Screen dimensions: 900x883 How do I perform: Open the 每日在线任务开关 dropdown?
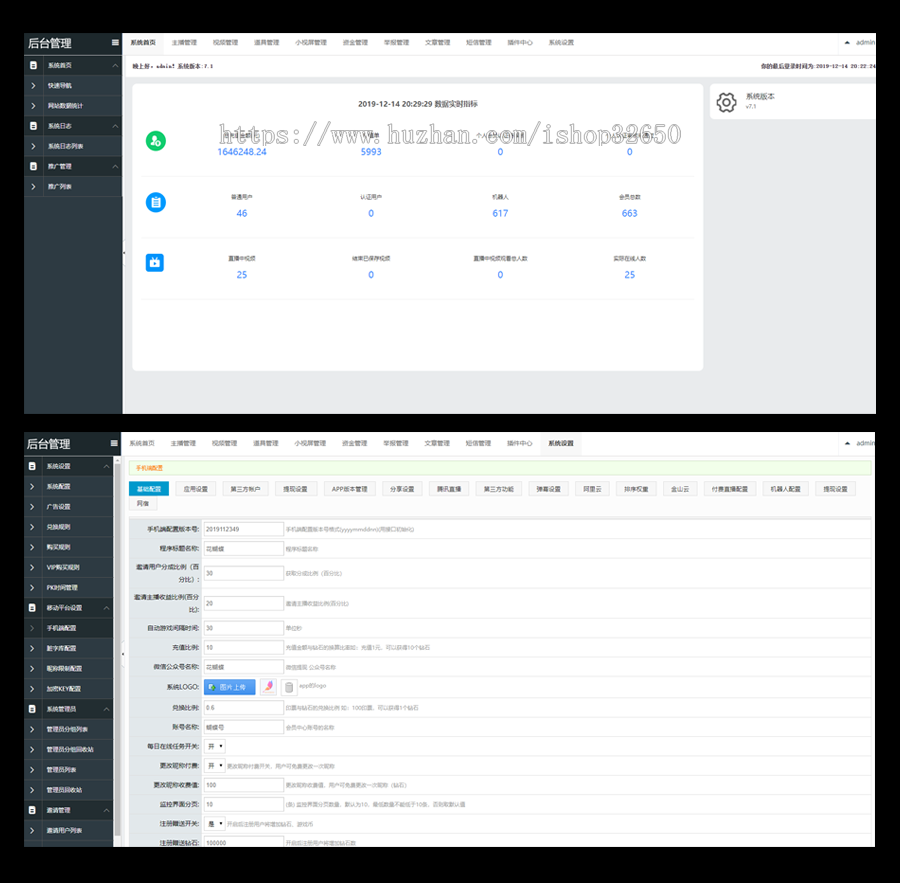tap(215, 746)
